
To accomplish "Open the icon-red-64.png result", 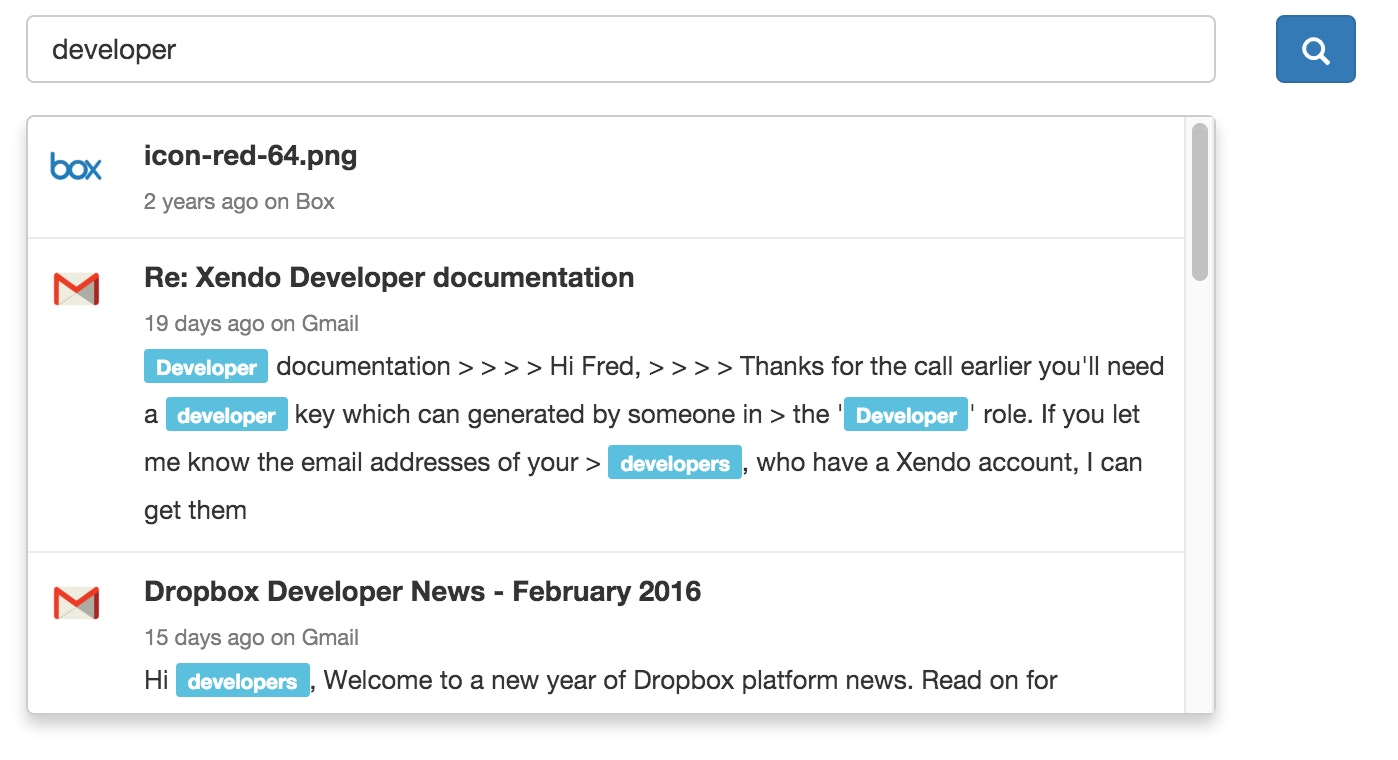I will pyautogui.click(x=251, y=156).
